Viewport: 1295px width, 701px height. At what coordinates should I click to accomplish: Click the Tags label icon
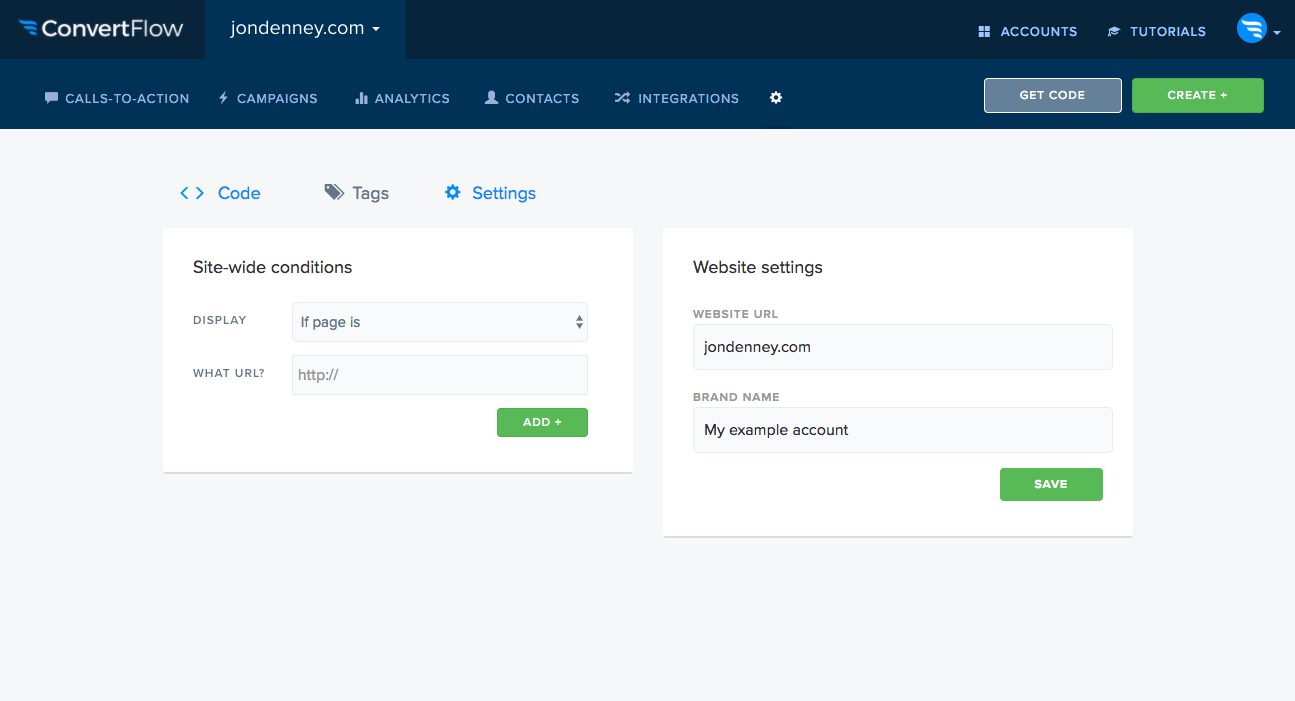coord(334,193)
